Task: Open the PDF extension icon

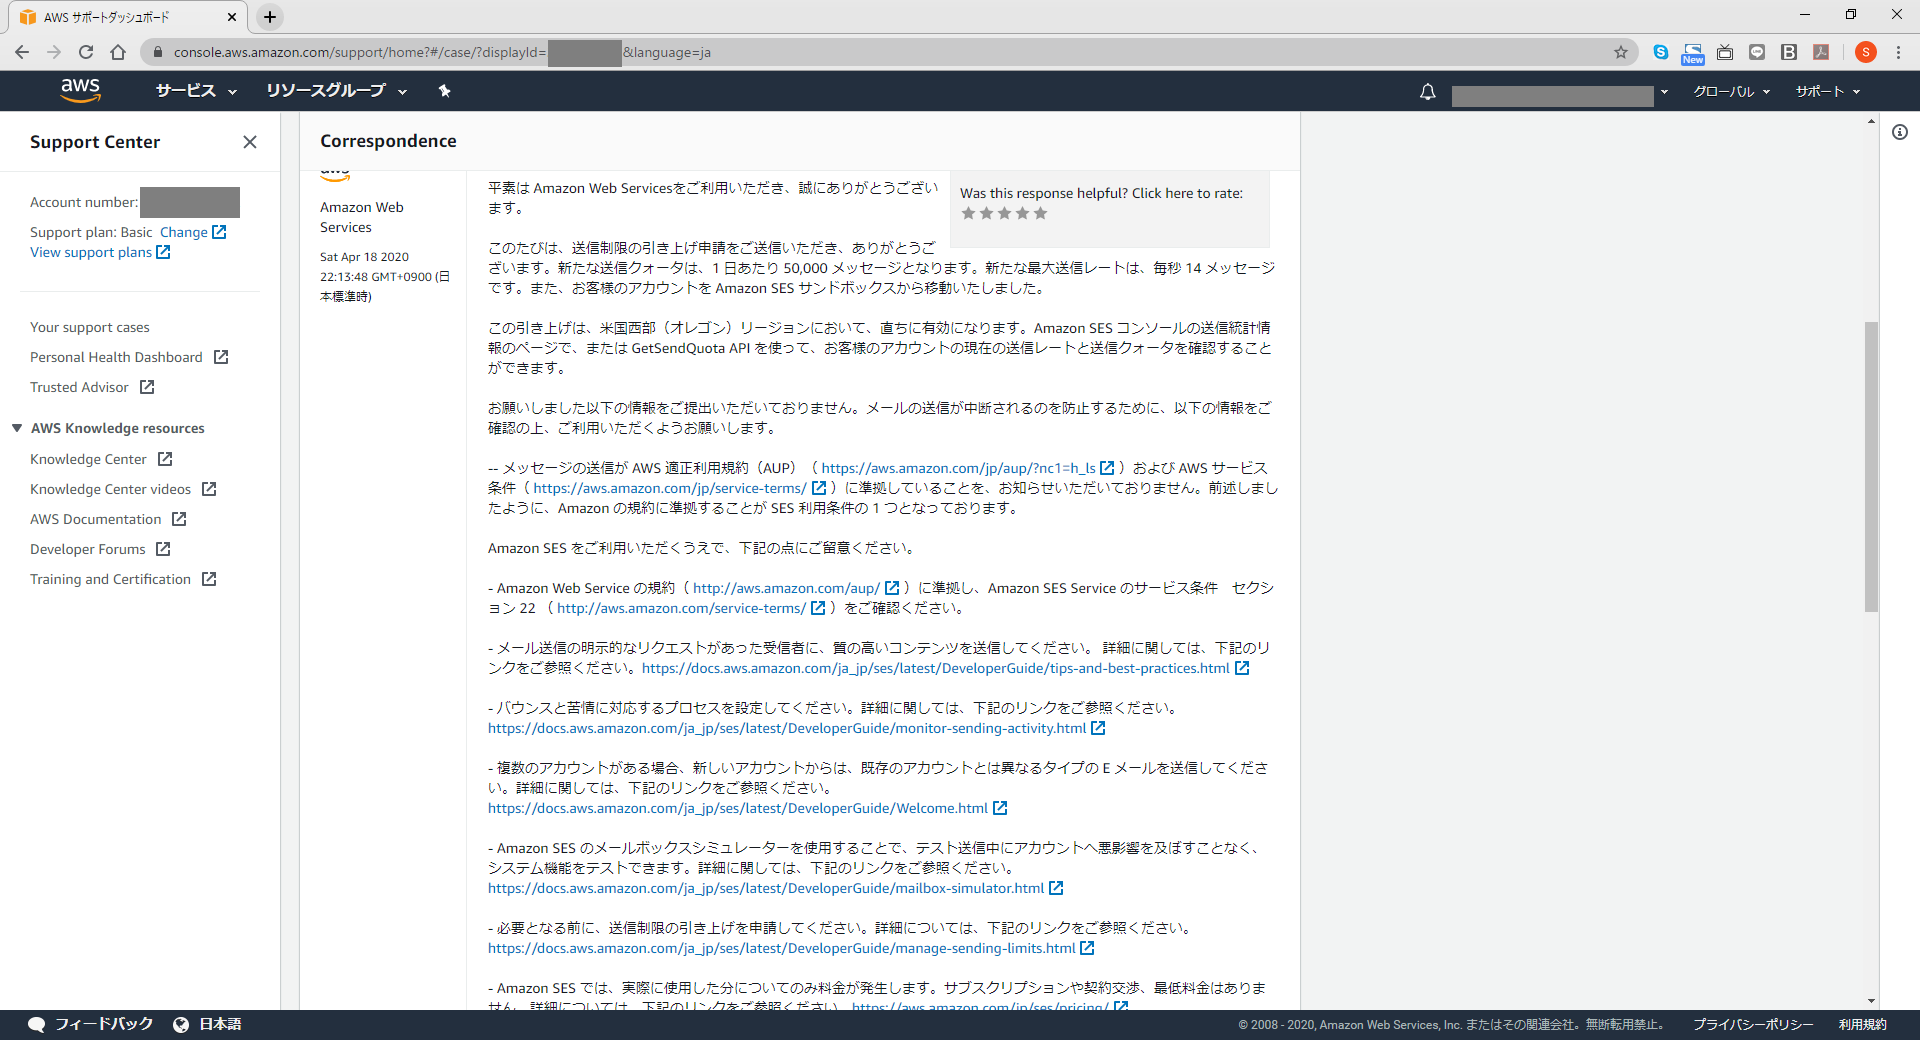Action: (x=1821, y=52)
